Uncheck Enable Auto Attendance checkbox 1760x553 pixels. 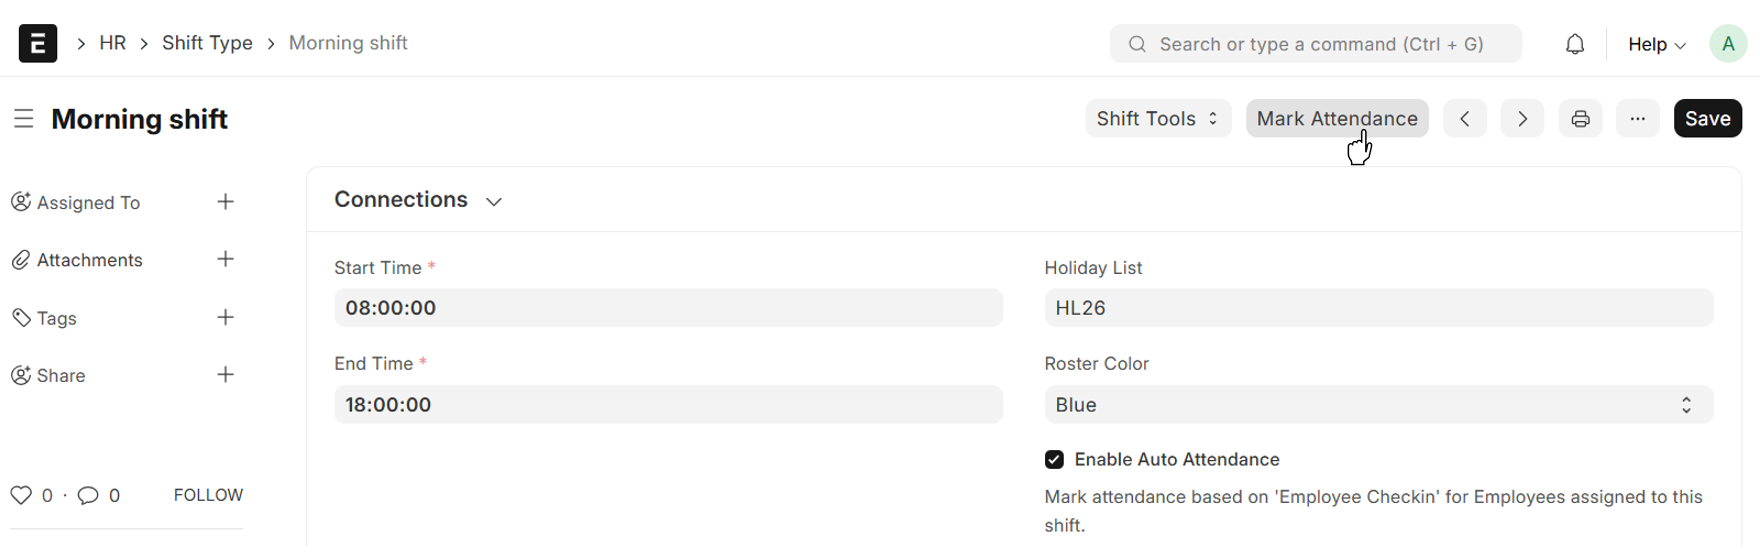[x=1054, y=460]
